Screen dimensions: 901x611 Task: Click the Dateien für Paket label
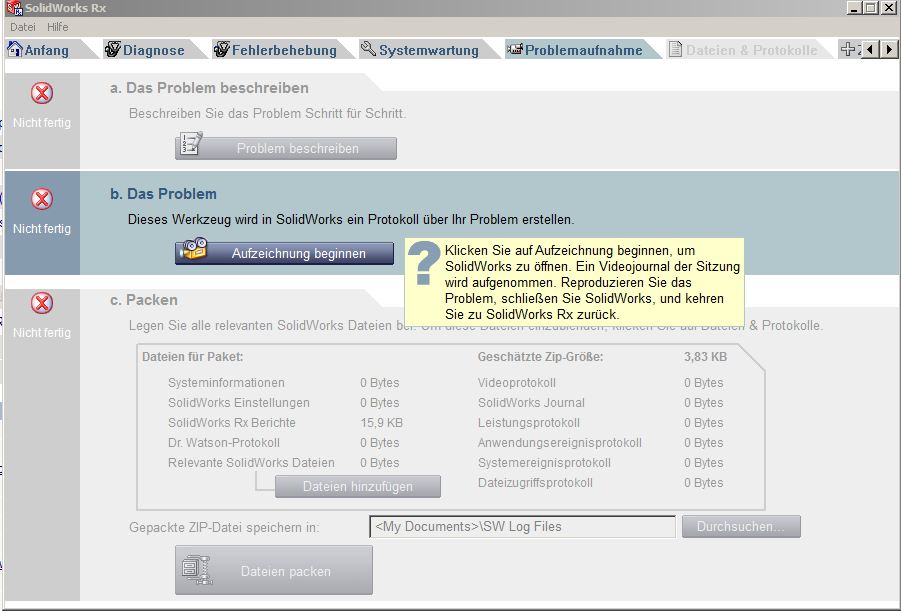(x=192, y=357)
